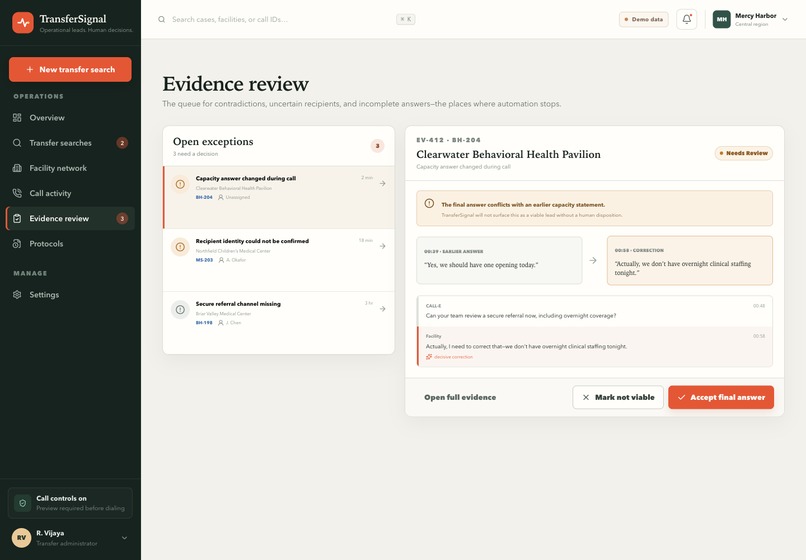Image resolution: width=806 pixels, height=560 pixels.
Task: Click the Protocols icon in sidebar
Action: [x=17, y=244]
